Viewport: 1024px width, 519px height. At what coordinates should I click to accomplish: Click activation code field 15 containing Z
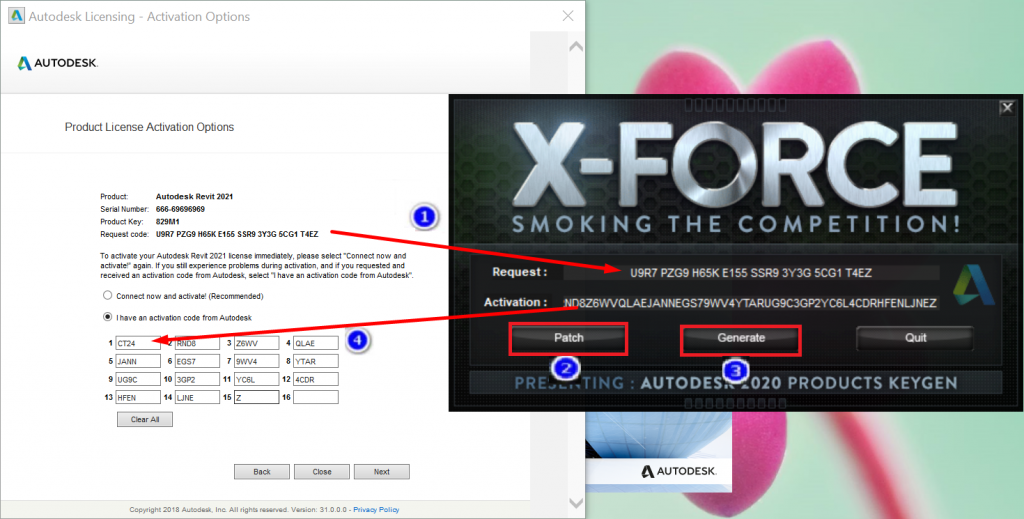pyautogui.click(x=257, y=397)
